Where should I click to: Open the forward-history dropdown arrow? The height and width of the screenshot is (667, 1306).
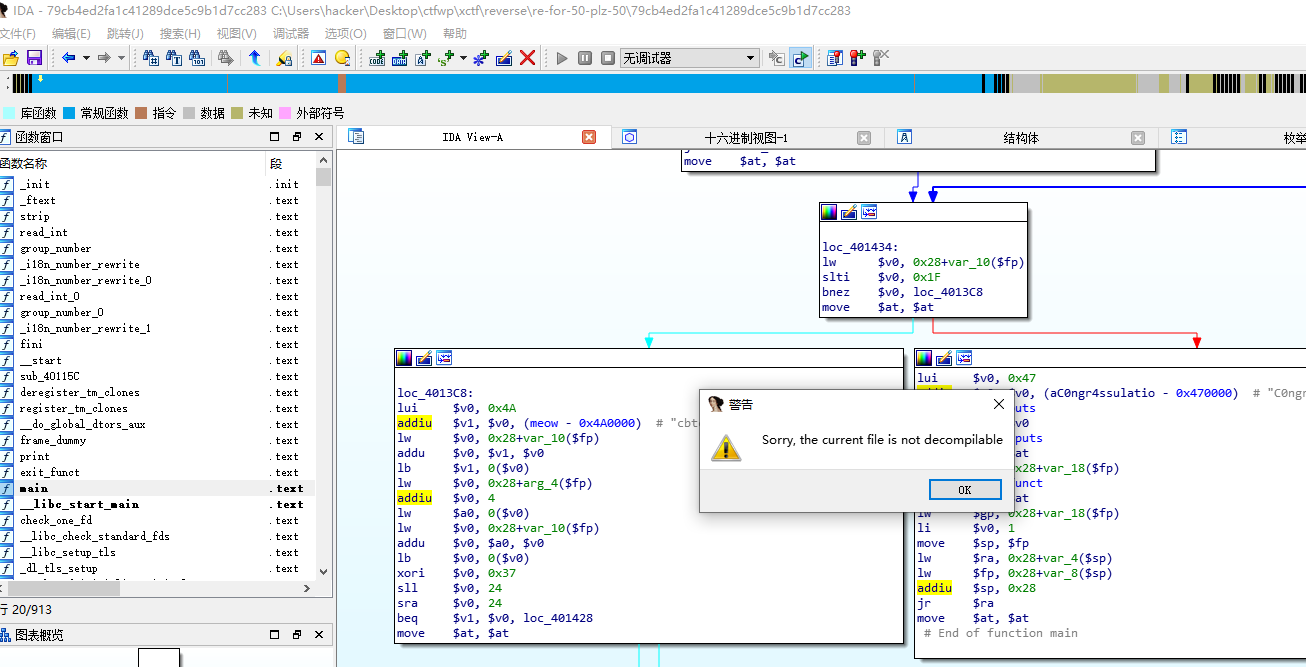(x=121, y=58)
